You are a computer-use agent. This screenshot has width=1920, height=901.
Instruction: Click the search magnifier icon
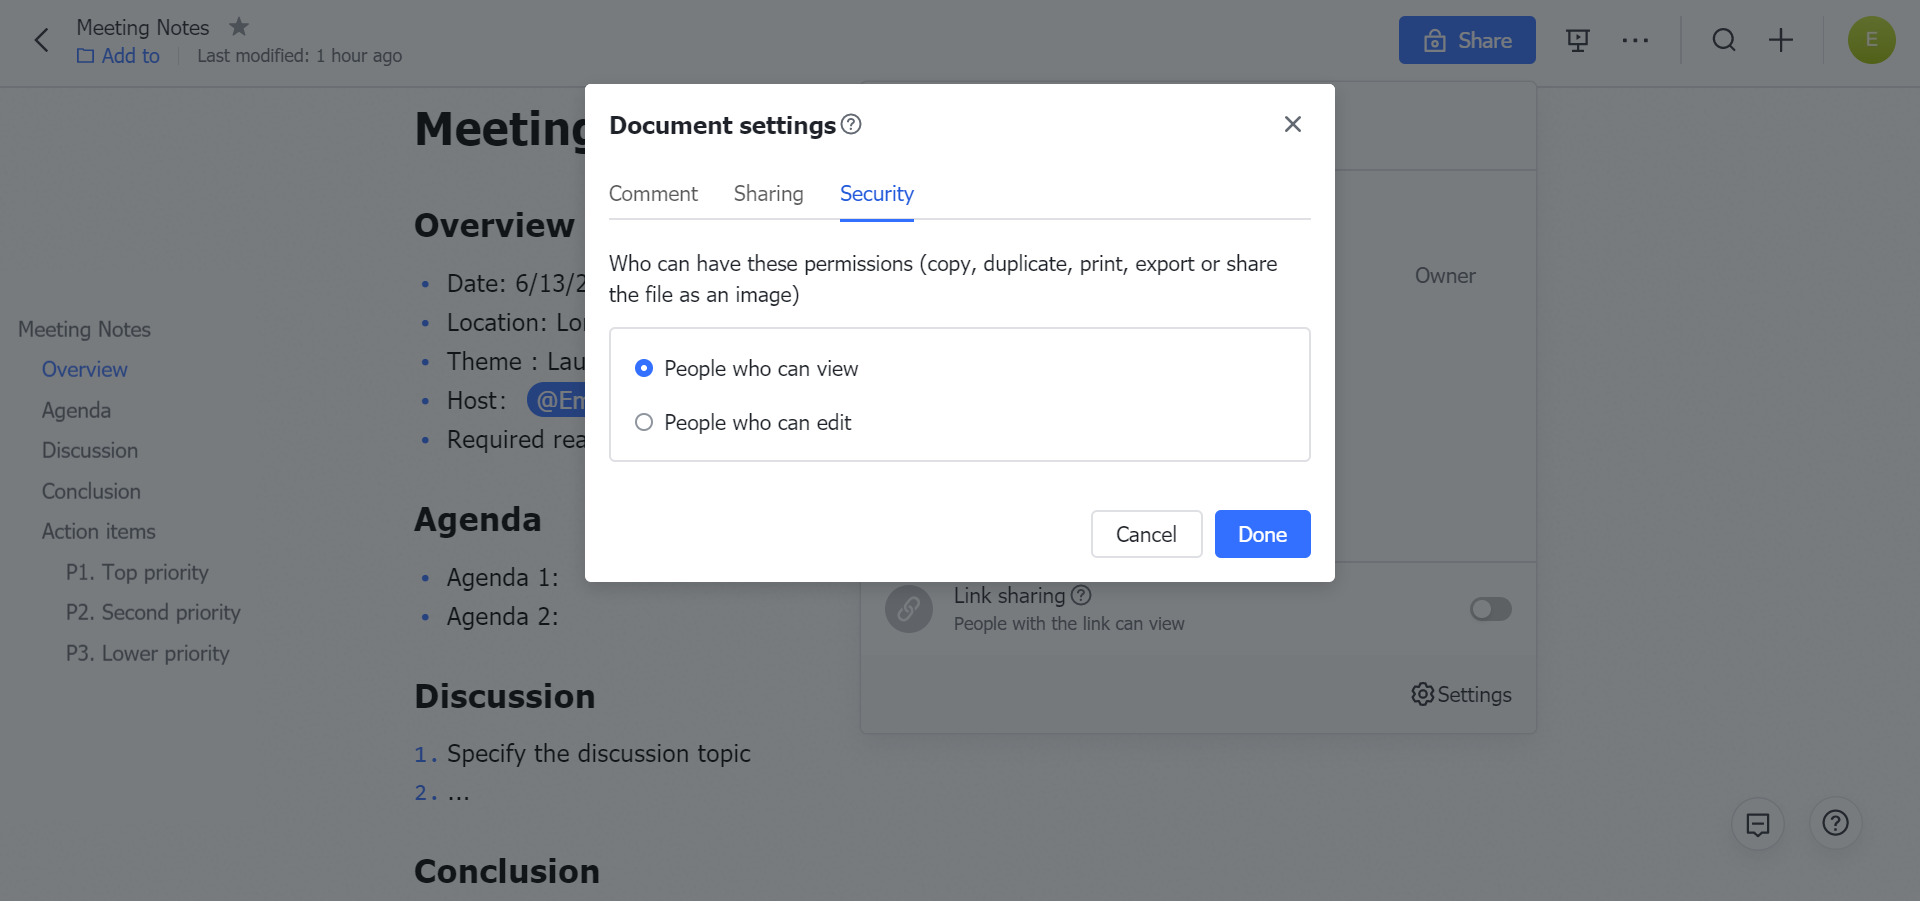tap(1723, 40)
